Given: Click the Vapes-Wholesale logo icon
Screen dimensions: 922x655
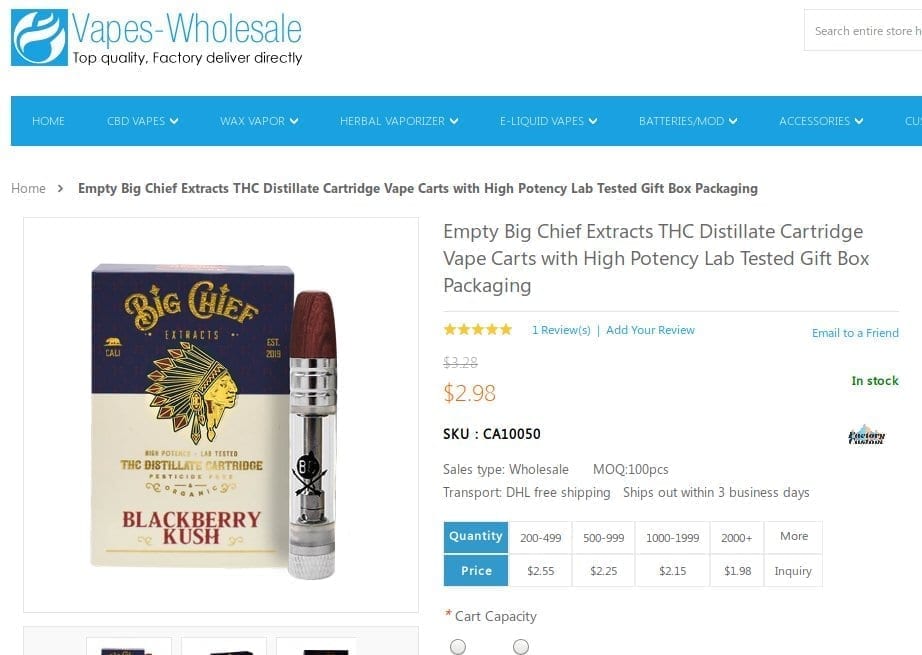Looking at the screenshot, I should (39, 37).
